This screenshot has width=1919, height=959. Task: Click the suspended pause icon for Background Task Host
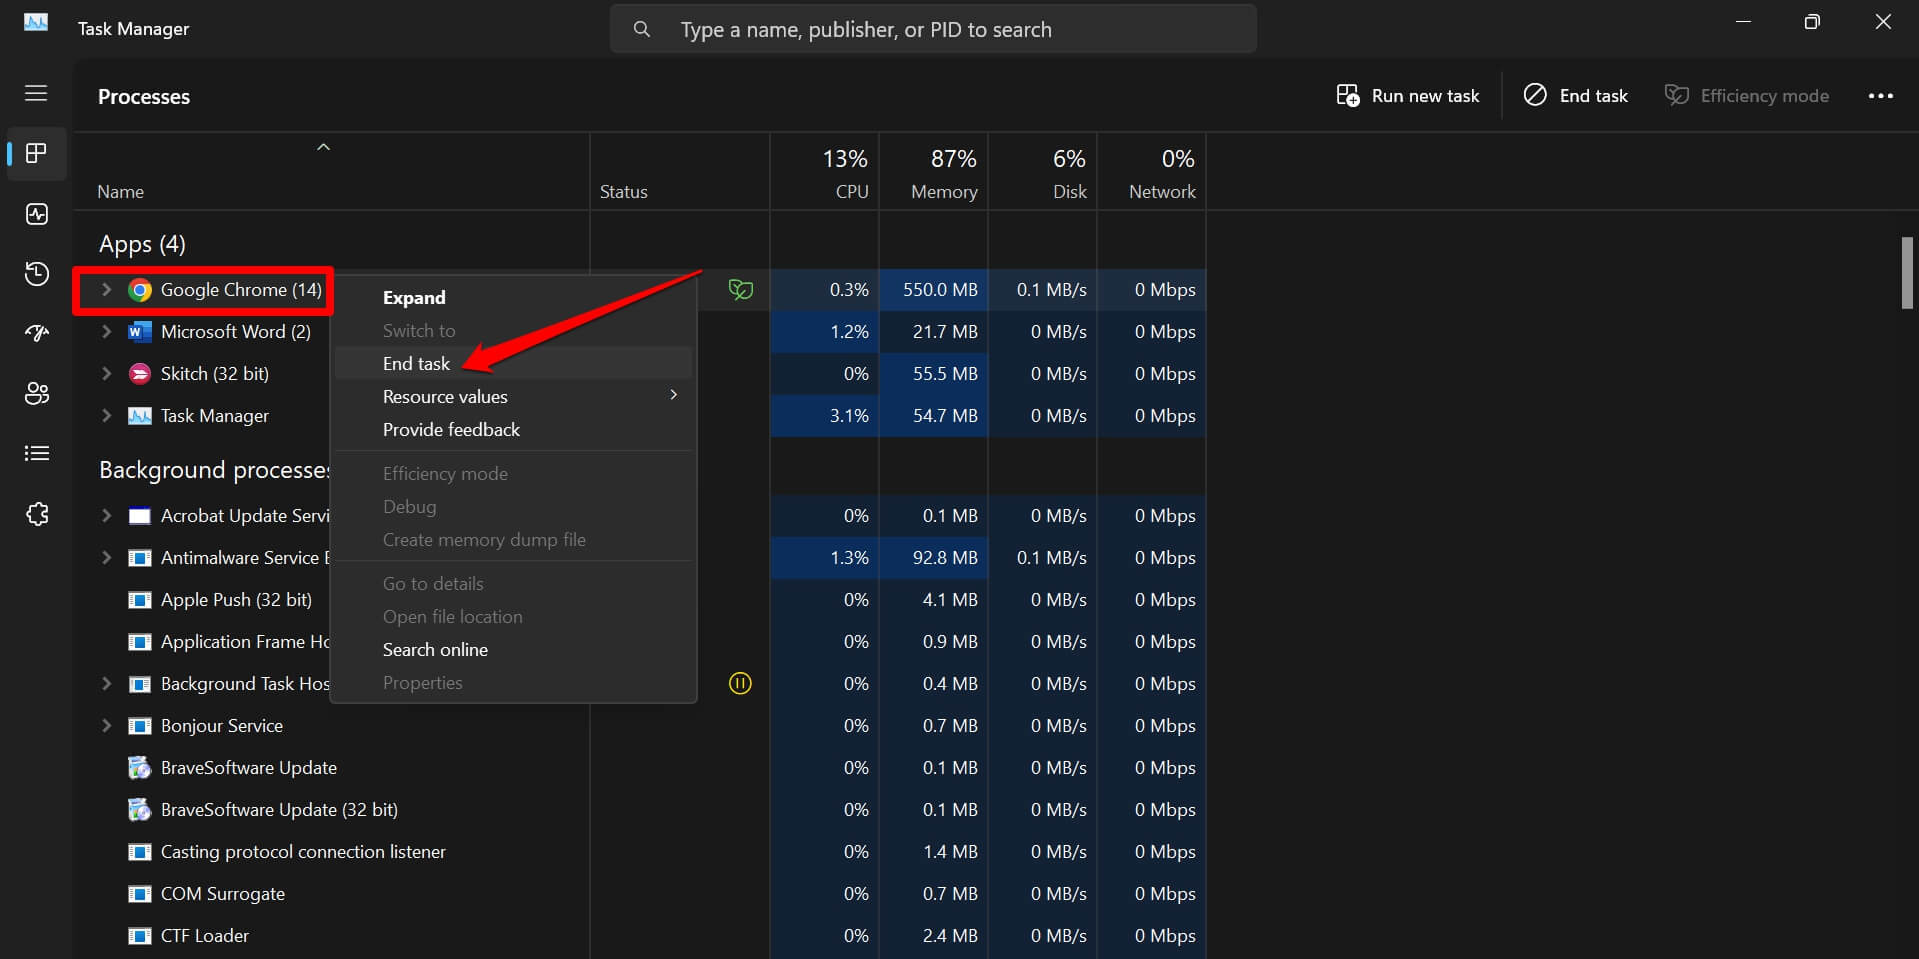pos(740,684)
